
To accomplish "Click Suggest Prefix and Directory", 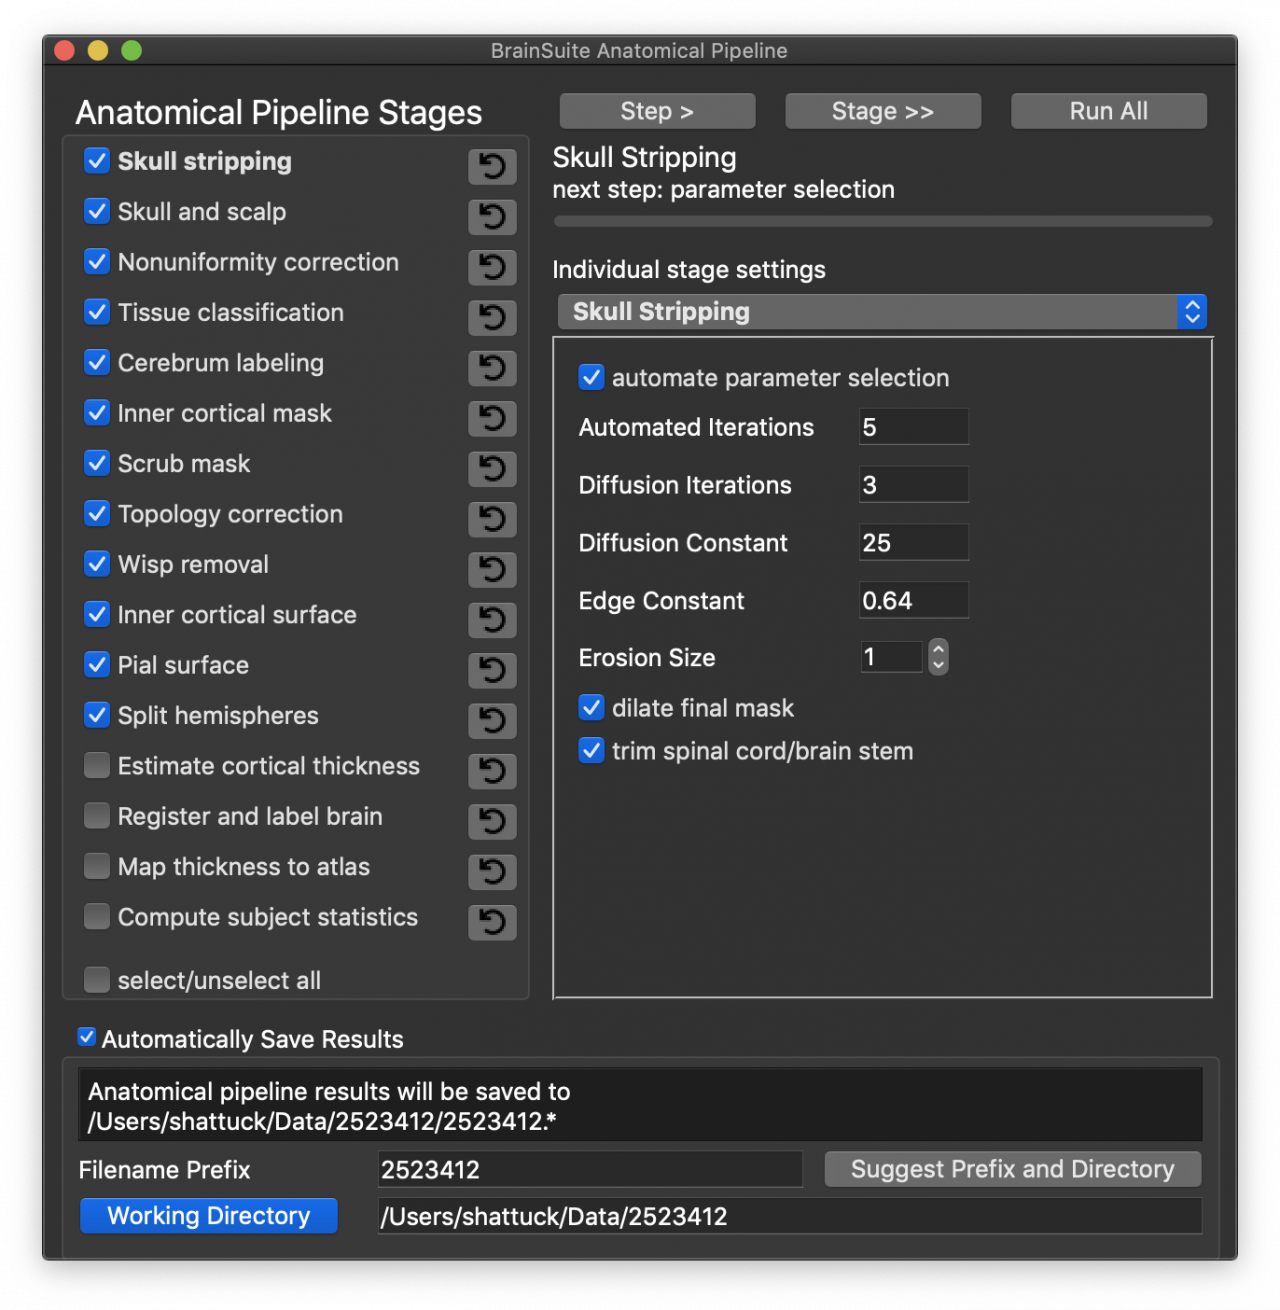I will point(1012,1168).
